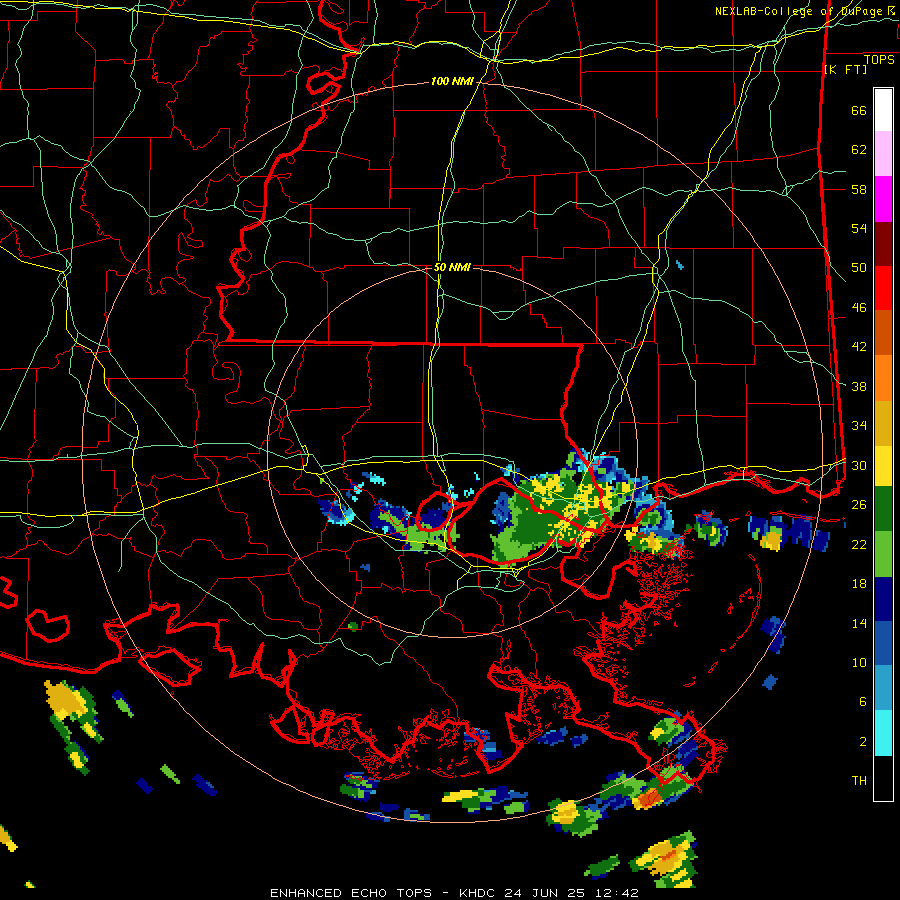Viewport: 900px width, 900px height.
Task: Click the 18 legend value
Action: (x=859, y=584)
